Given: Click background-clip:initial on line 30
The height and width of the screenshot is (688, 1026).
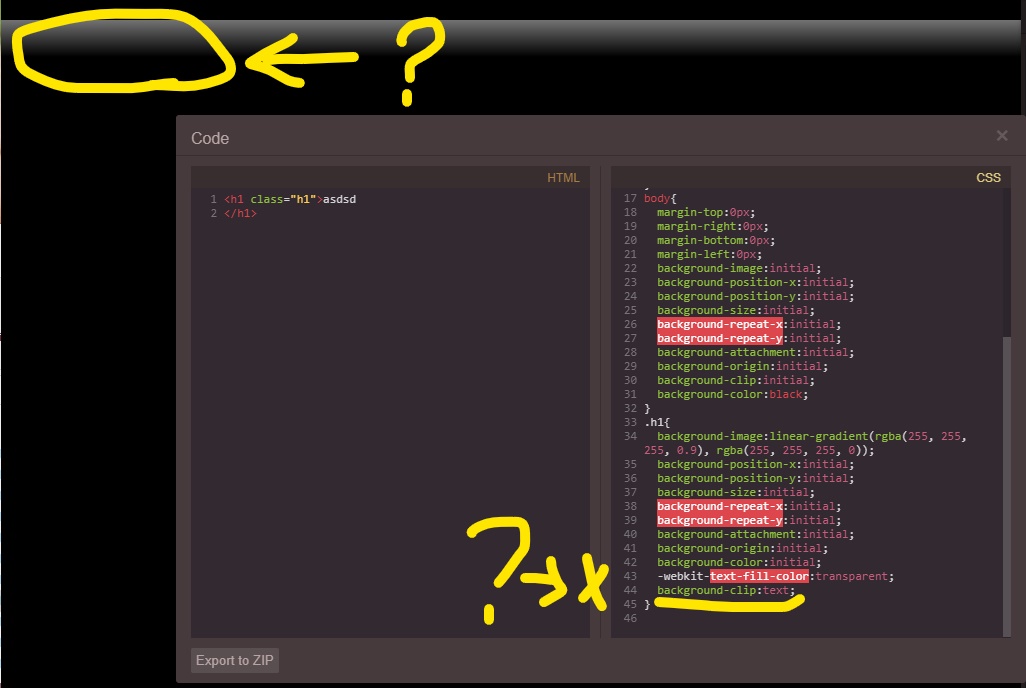Looking at the screenshot, I should (735, 380).
